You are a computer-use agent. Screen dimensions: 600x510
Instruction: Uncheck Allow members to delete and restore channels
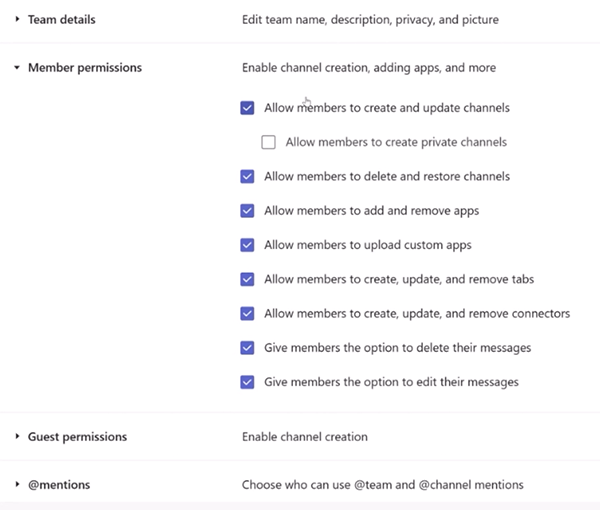tap(247, 176)
